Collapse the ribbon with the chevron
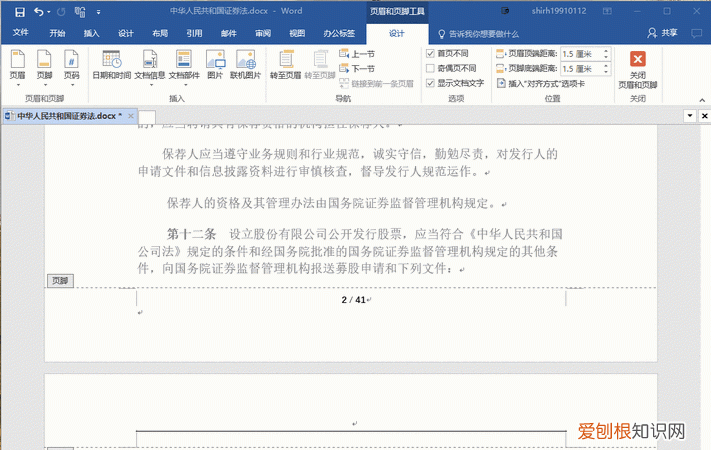 702,100
